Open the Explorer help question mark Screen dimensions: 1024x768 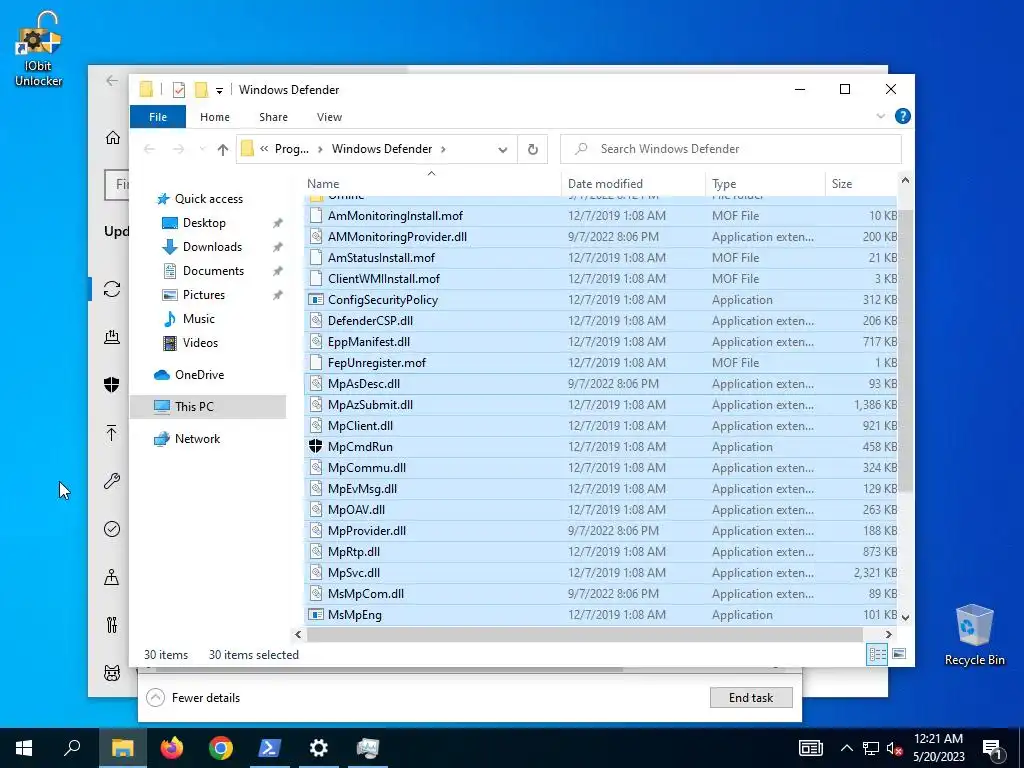[903, 116]
